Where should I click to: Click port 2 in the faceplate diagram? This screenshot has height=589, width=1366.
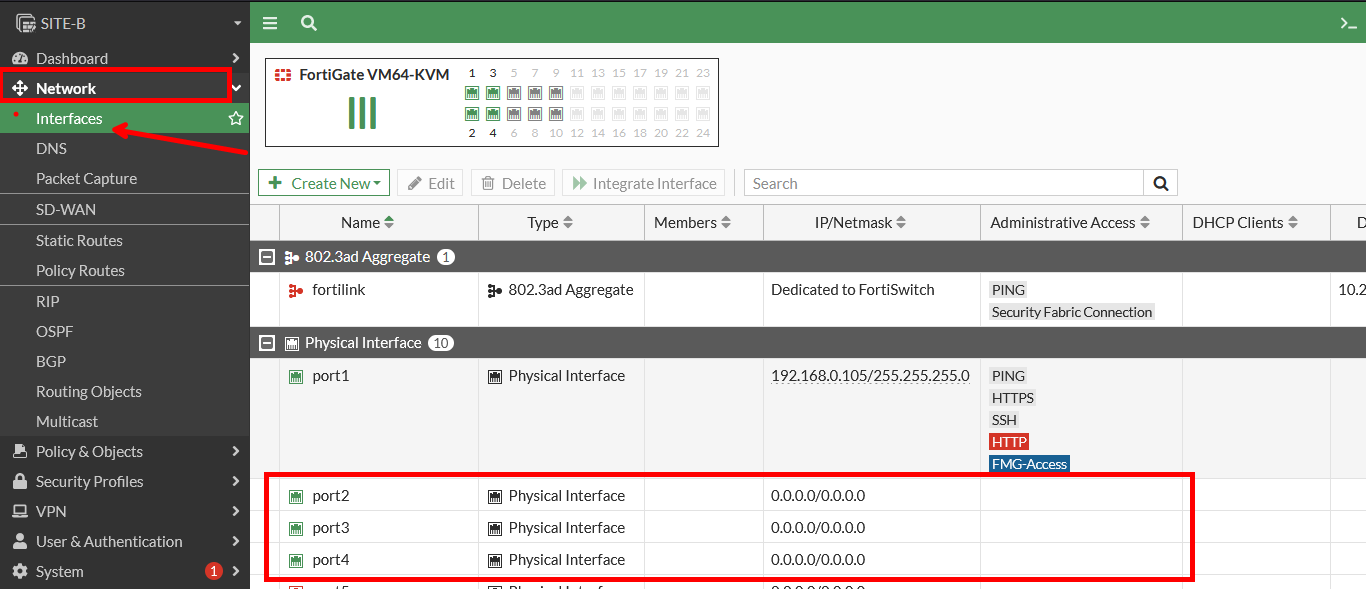pos(472,114)
